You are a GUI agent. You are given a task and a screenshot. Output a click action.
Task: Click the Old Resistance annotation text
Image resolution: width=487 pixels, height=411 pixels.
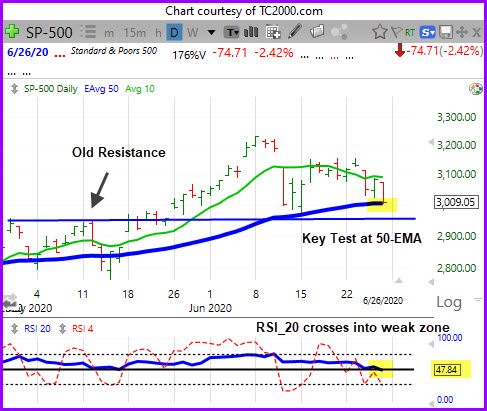click(x=119, y=152)
